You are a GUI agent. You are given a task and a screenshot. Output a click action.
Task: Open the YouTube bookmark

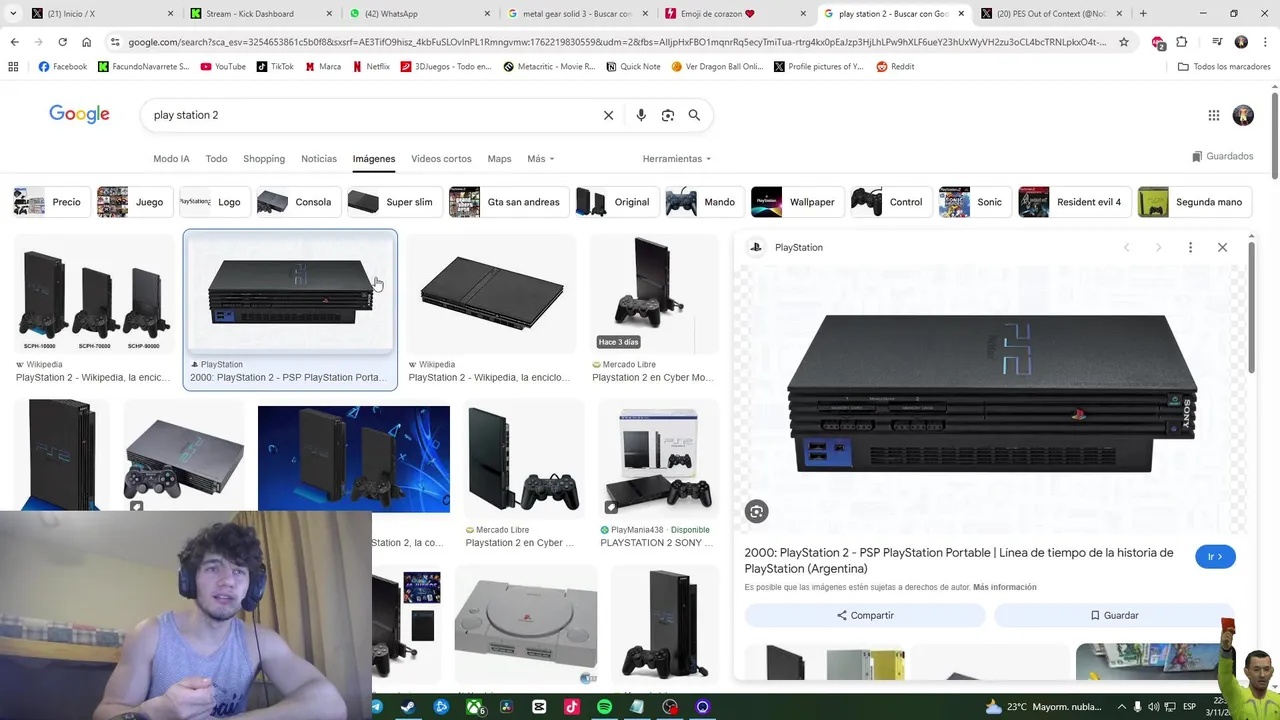pos(223,67)
